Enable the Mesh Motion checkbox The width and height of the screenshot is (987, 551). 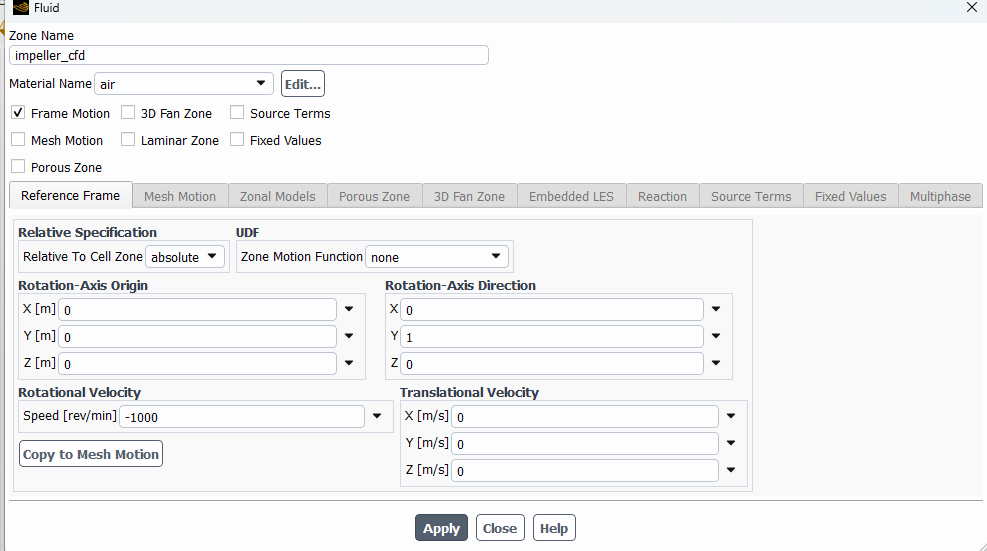[x=18, y=140]
